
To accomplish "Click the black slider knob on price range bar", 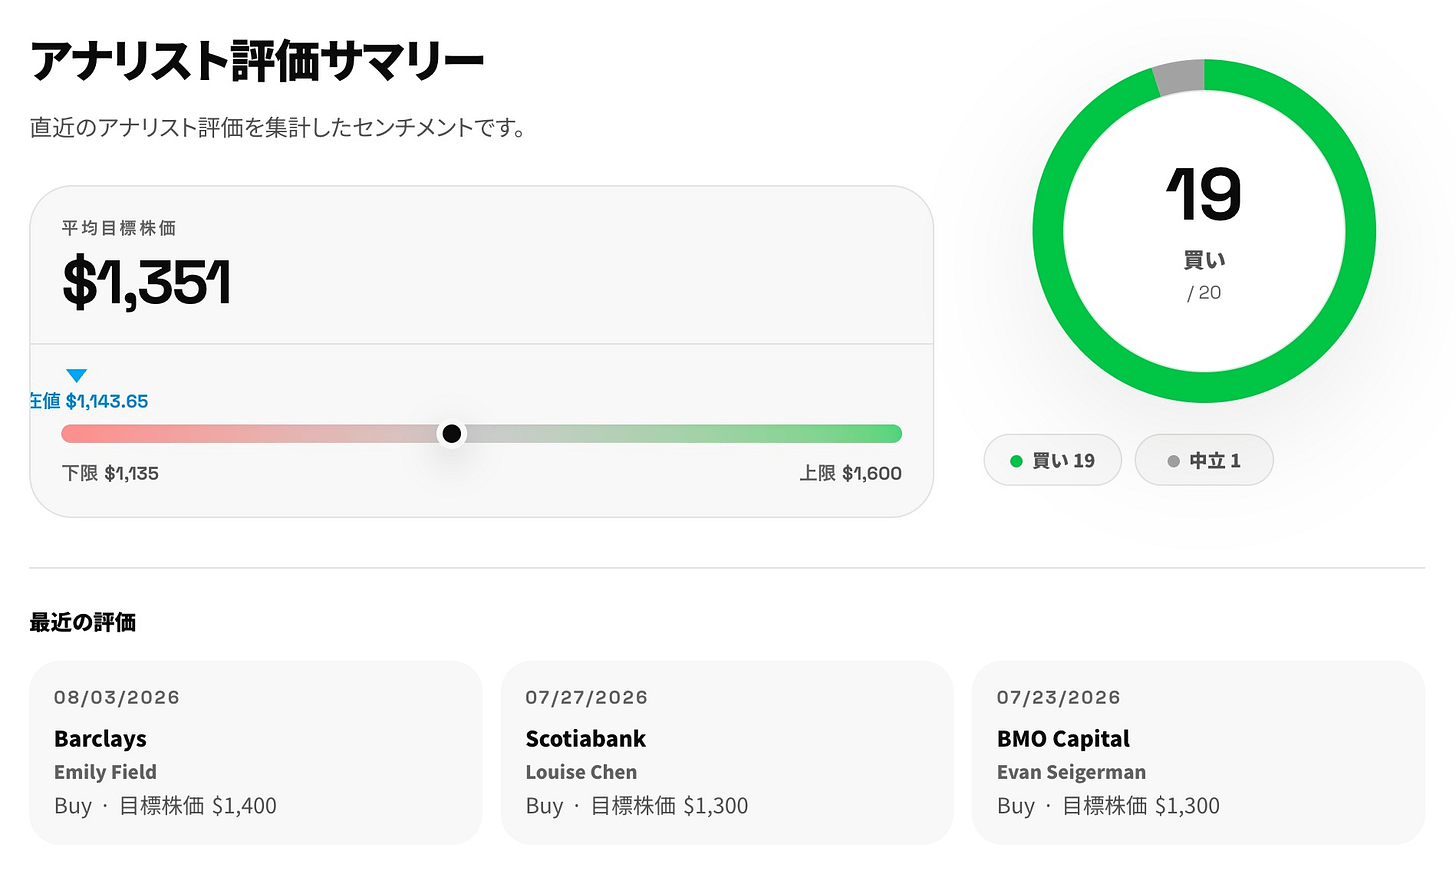I will click(452, 433).
